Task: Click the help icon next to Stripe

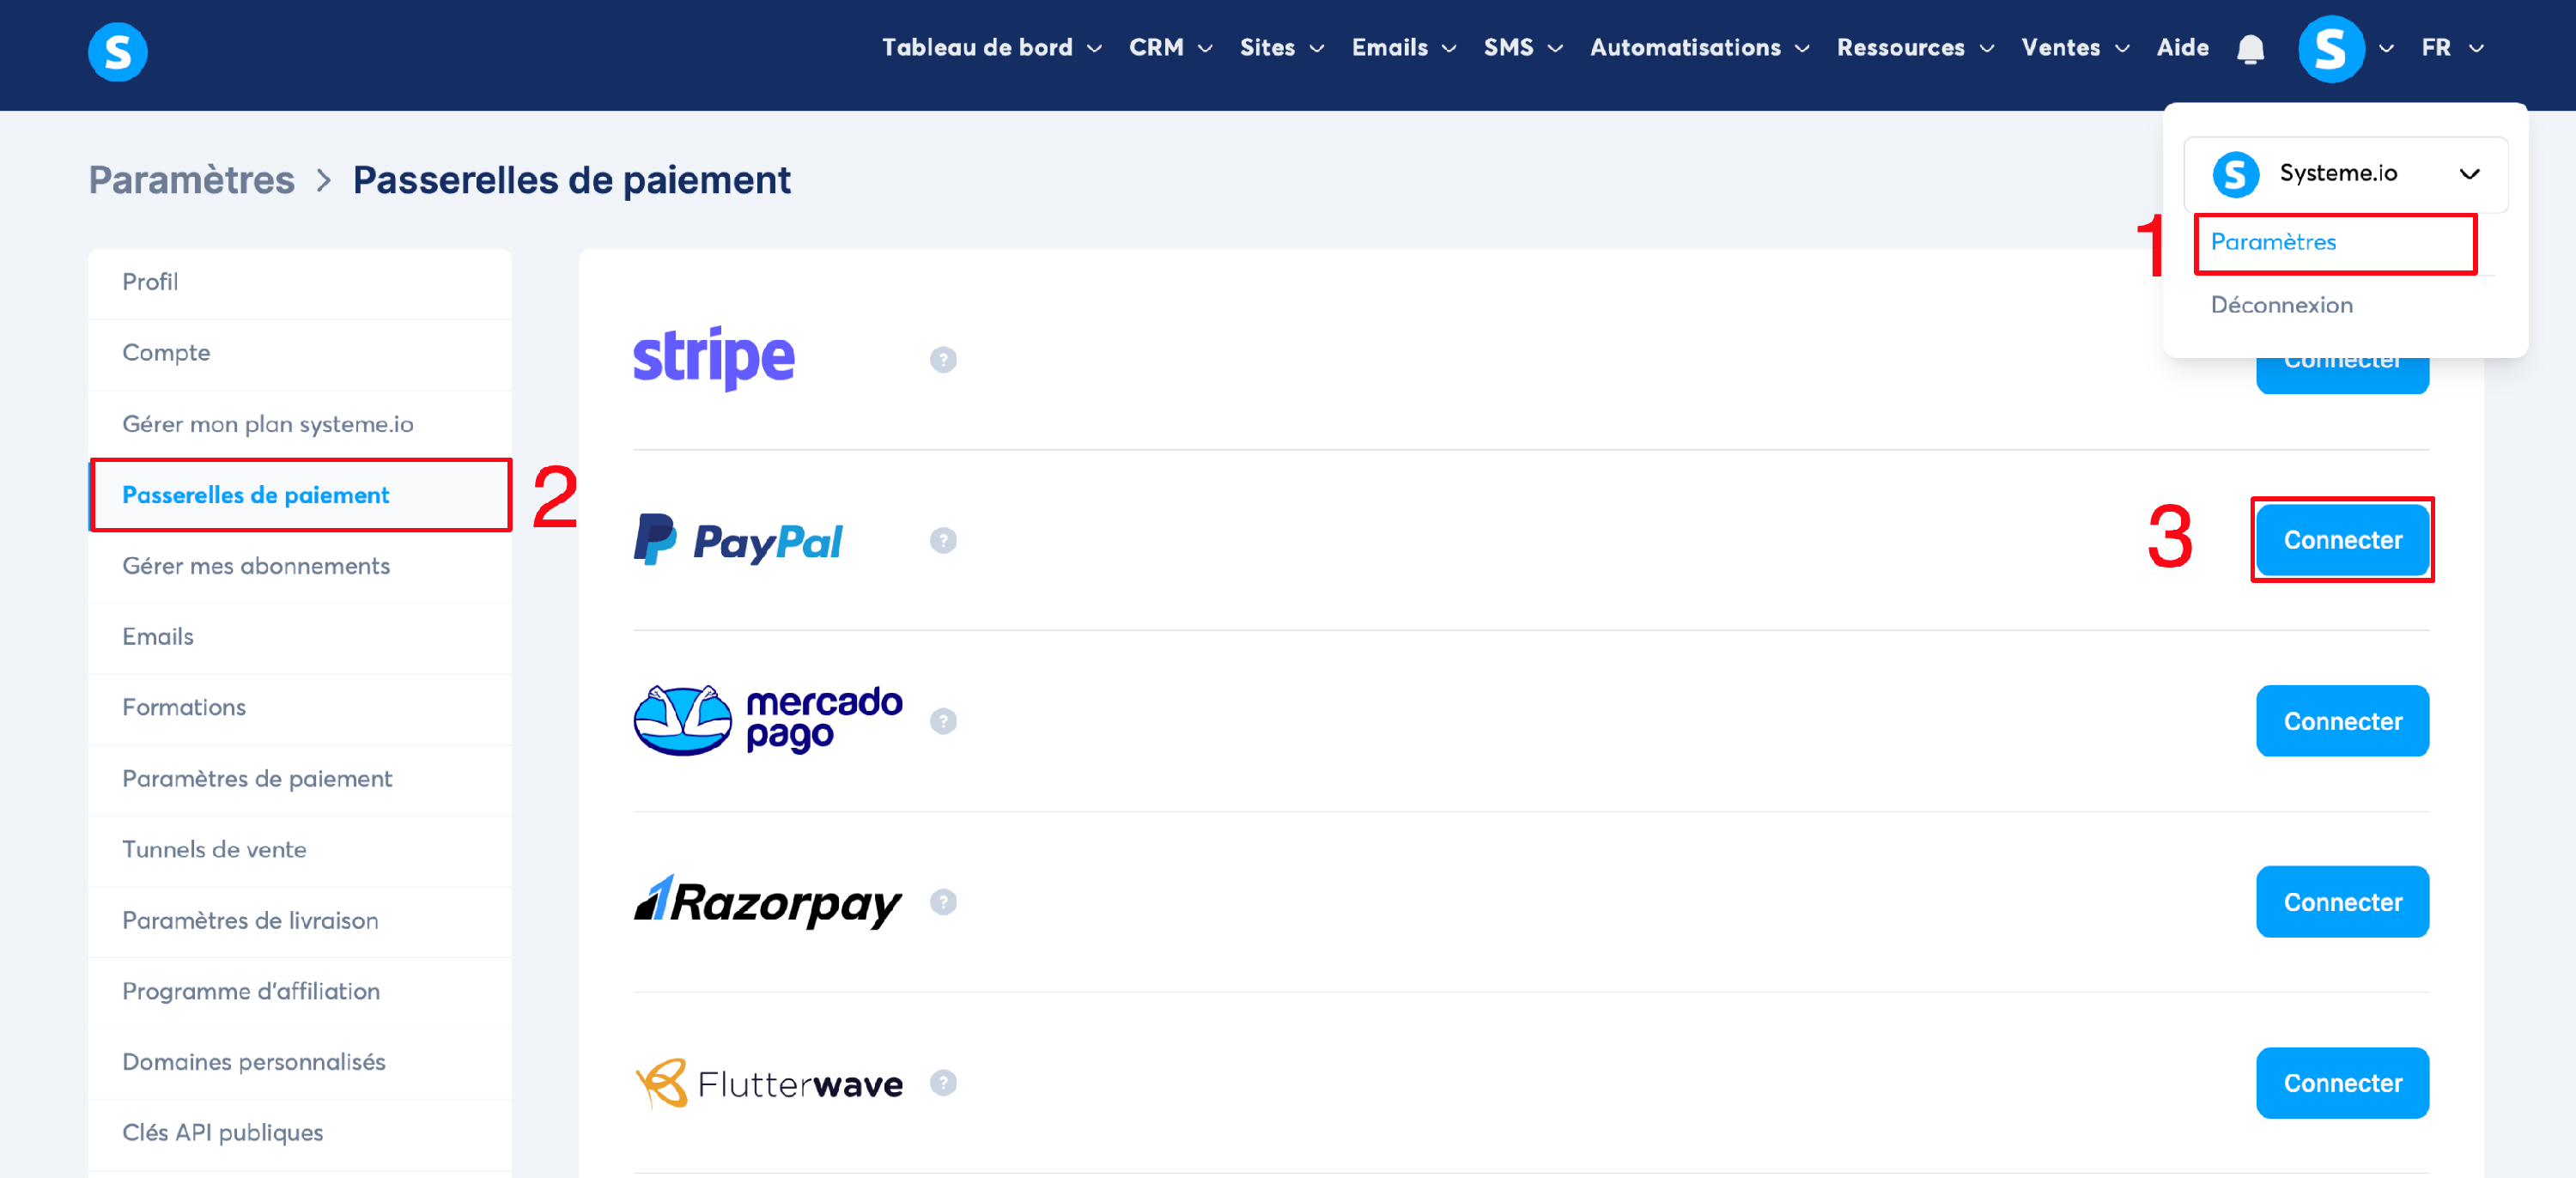Action: click(x=942, y=360)
